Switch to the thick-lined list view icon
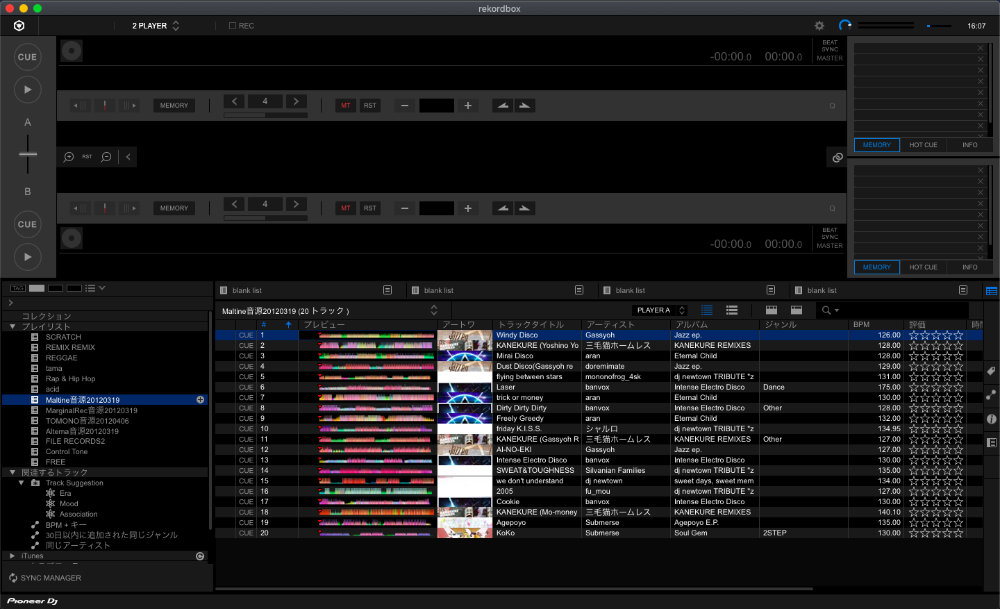 [732, 310]
